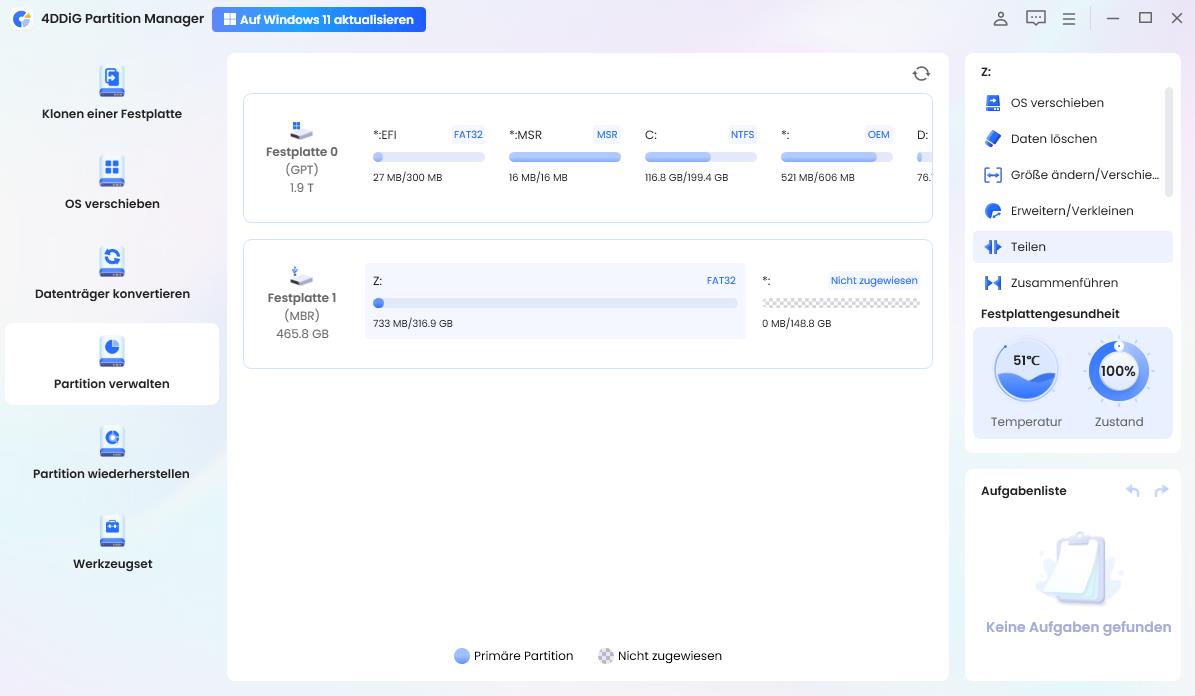Open OS verschieben in left sidebar

tap(112, 183)
